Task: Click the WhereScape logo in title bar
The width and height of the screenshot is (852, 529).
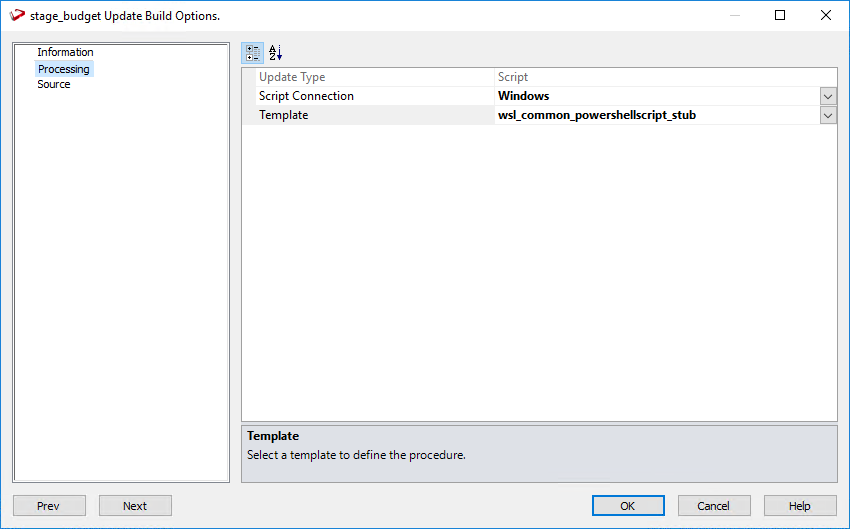Action: [17, 16]
